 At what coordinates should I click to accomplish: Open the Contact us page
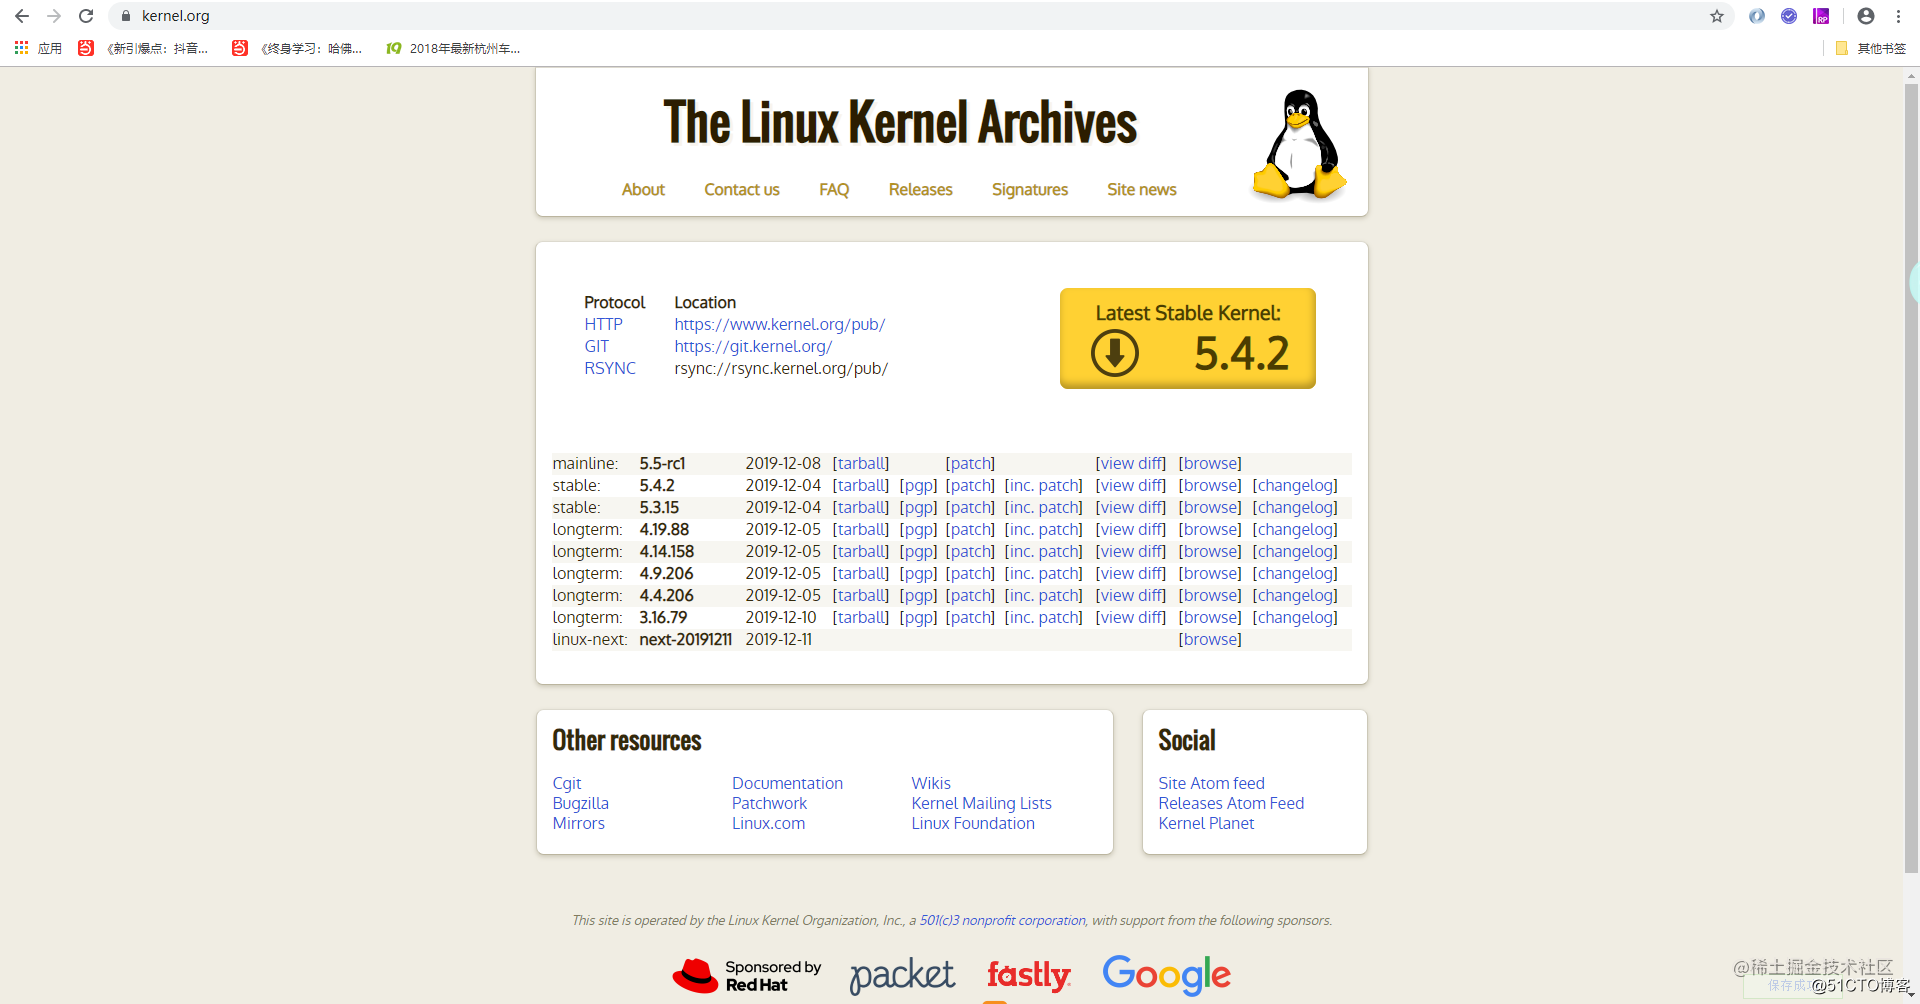[742, 190]
